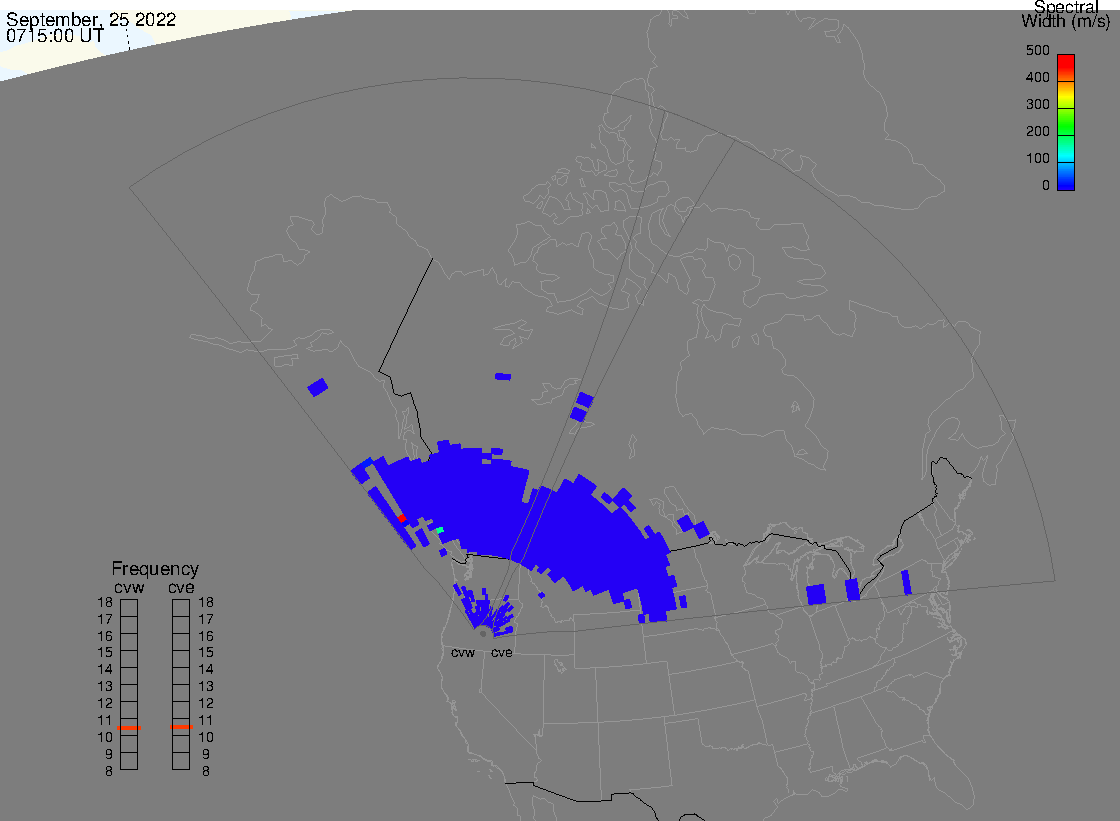Click the '8' label left of the cvw bar
The image size is (1120, 821).
point(109,772)
